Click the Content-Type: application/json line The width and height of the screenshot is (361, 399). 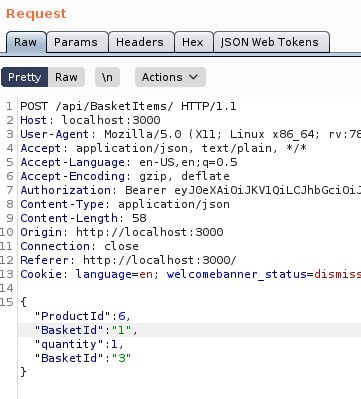(125, 204)
